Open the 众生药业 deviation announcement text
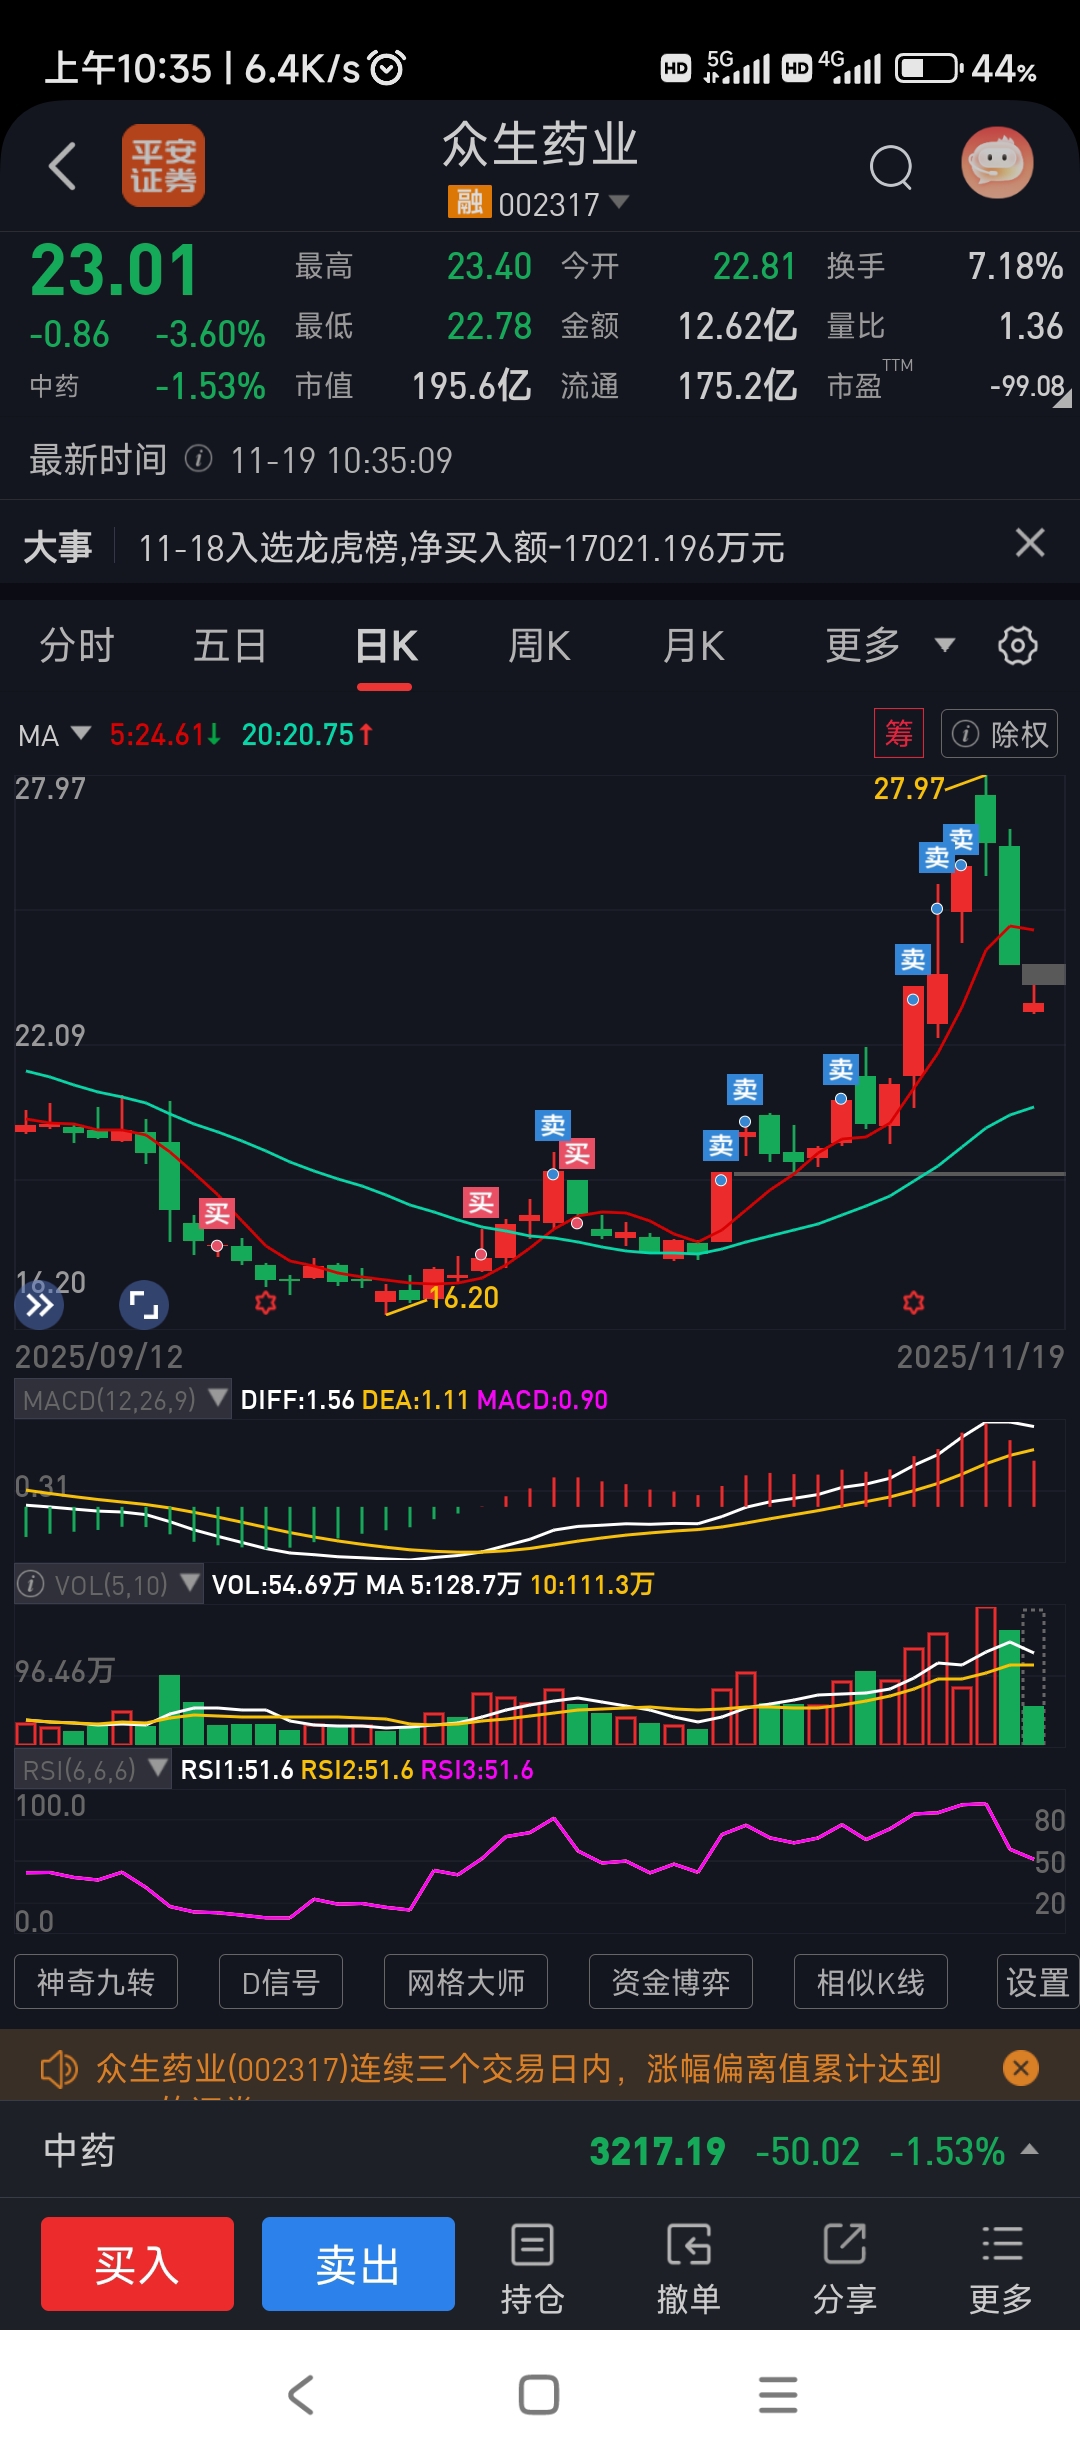Image resolution: width=1080 pixels, height=2460 pixels. (519, 2068)
